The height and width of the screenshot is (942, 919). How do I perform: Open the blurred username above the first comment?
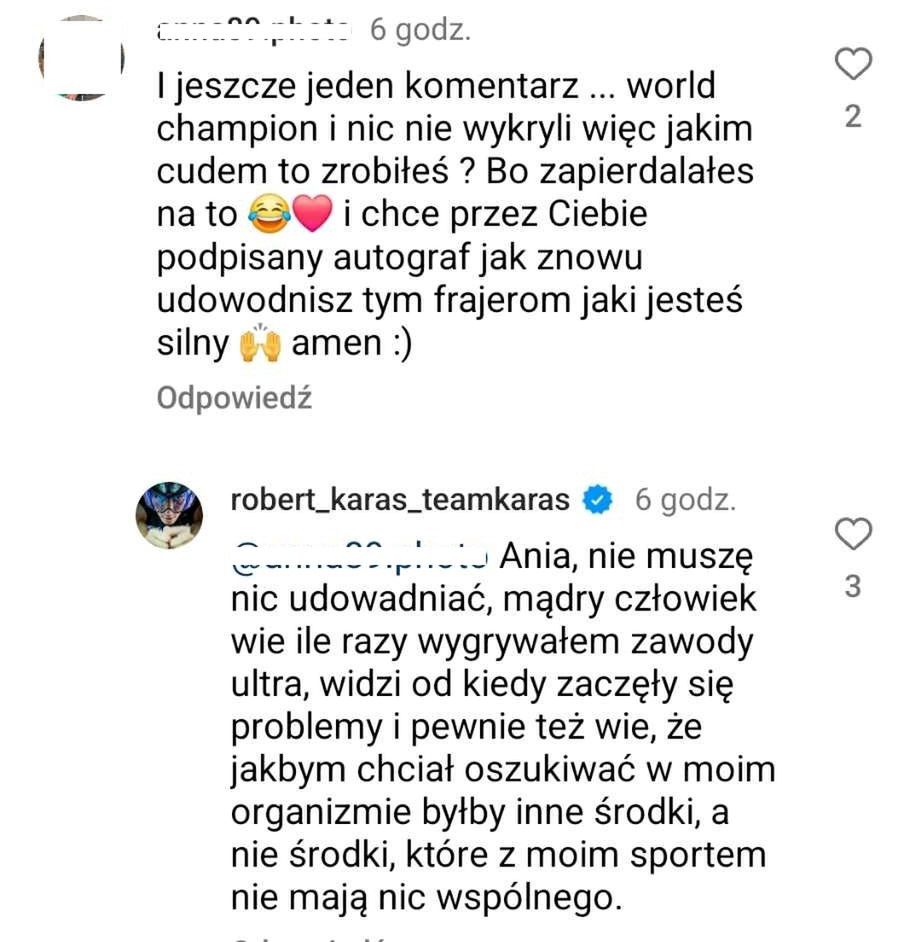tap(254, 31)
